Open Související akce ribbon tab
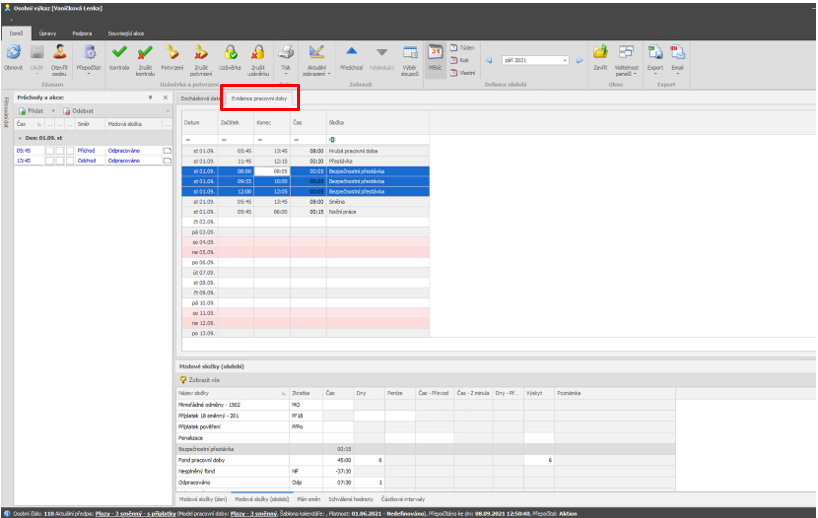 tap(126, 33)
